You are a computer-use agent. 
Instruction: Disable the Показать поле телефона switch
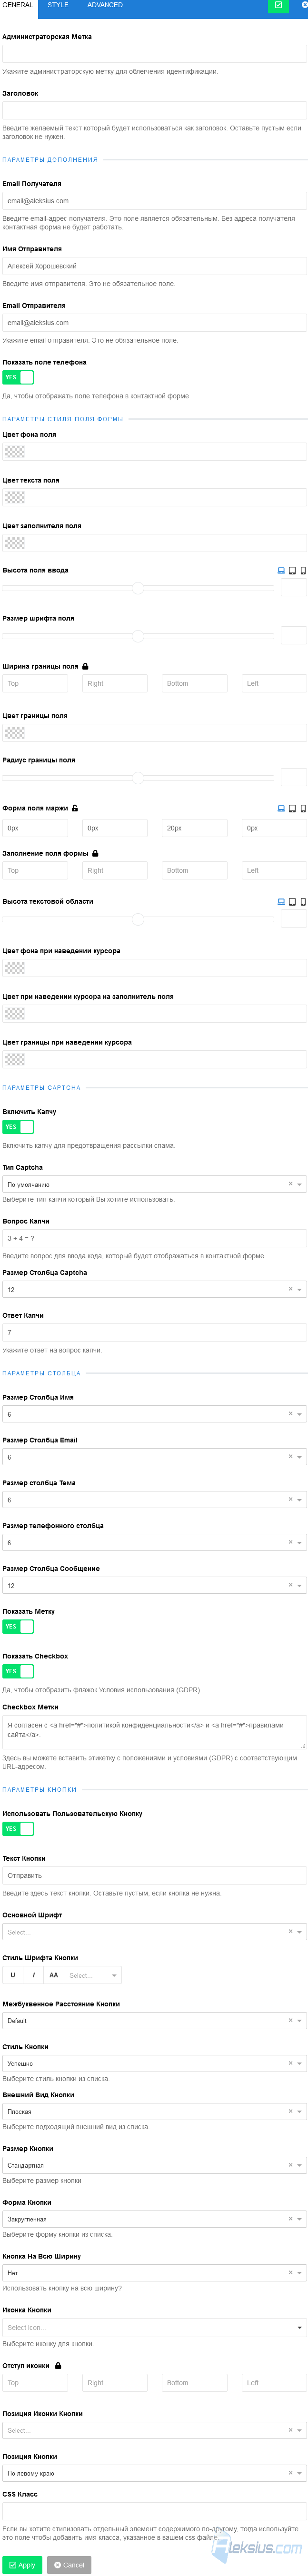18,377
